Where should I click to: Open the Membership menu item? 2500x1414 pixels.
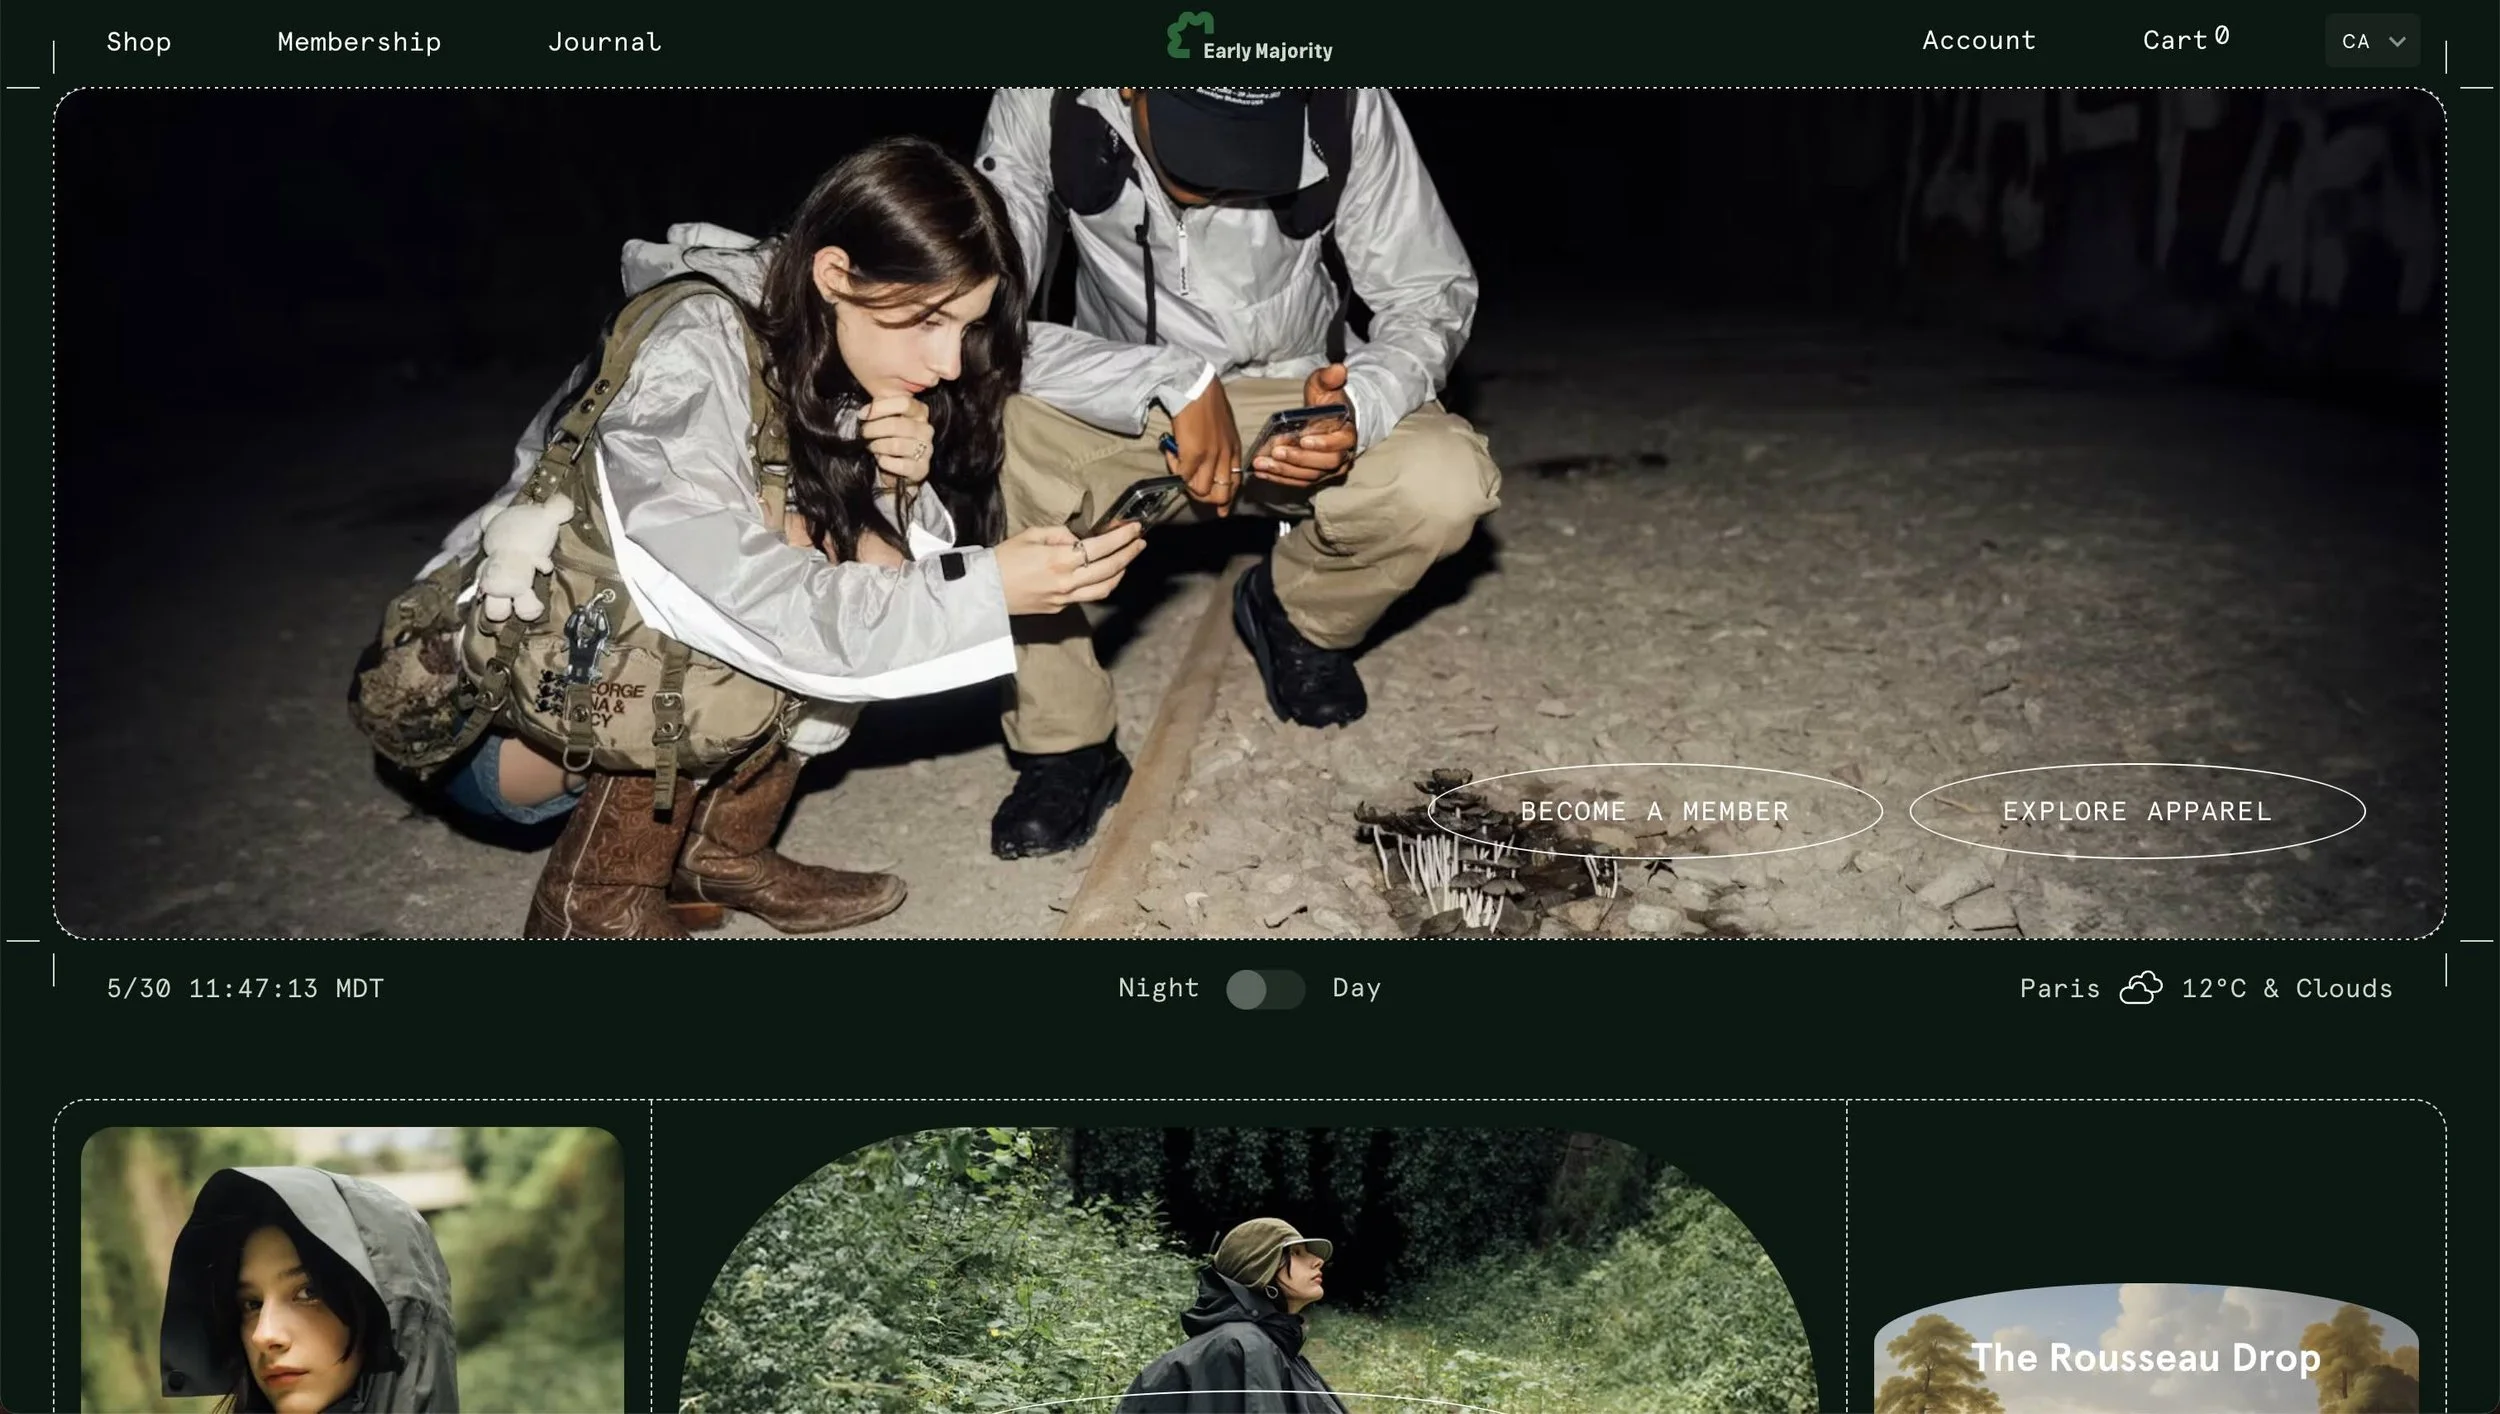click(359, 42)
